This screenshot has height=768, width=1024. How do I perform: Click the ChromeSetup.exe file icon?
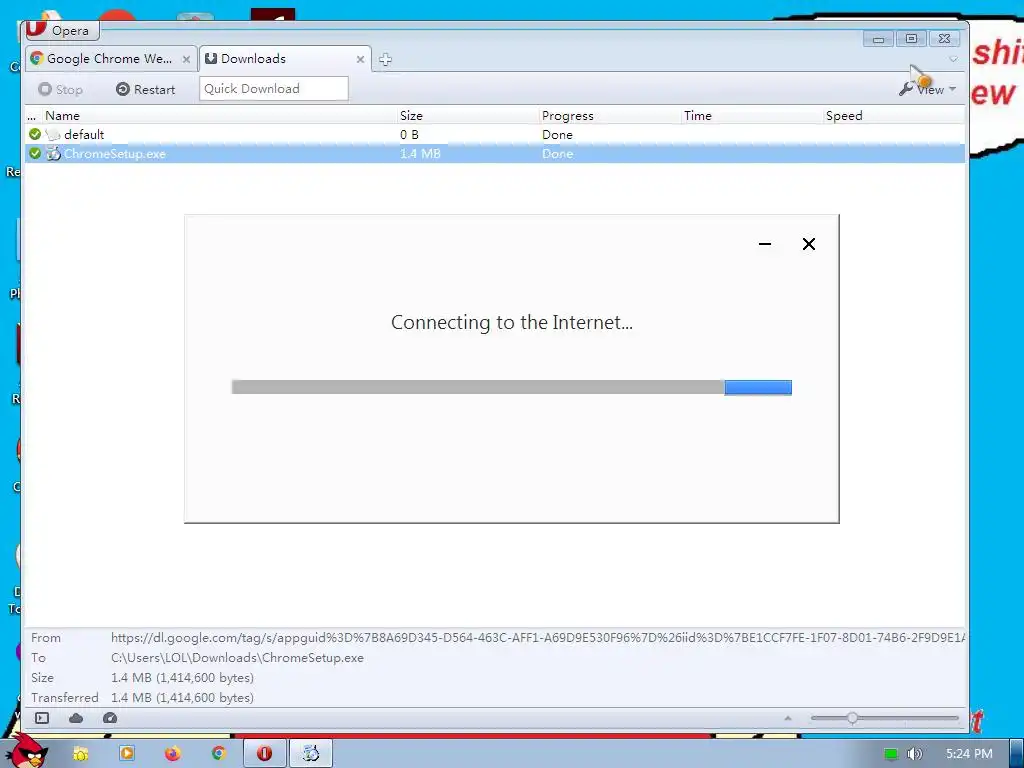[x=54, y=153]
